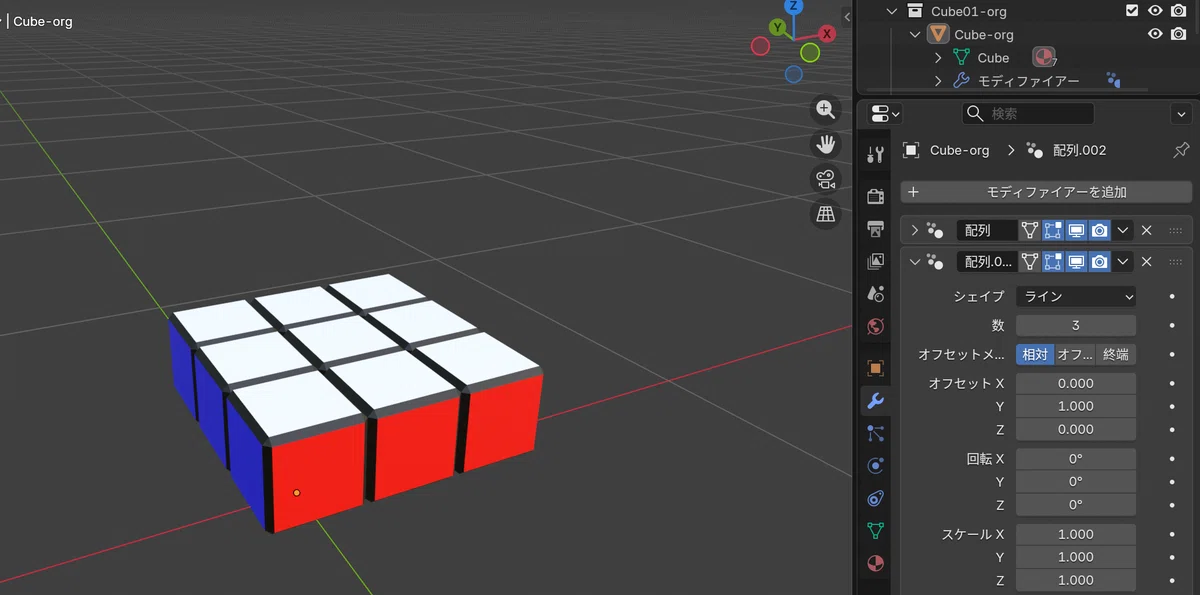
Task: Remove the 配列.0... modifier with X button
Action: click(x=1147, y=262)
